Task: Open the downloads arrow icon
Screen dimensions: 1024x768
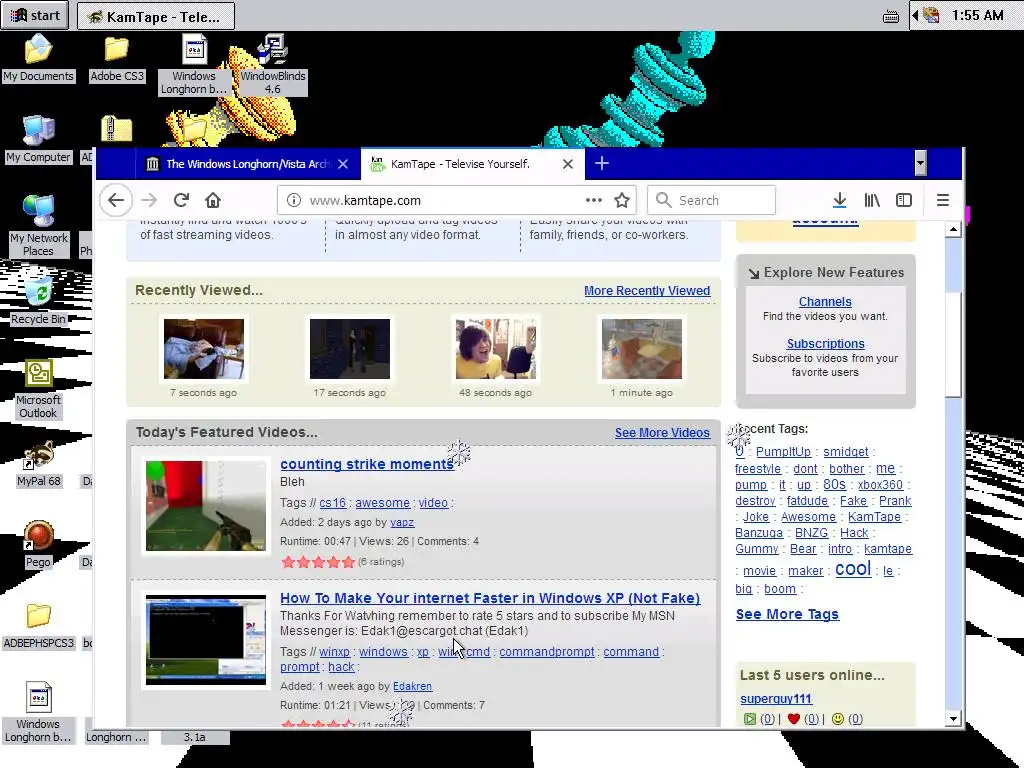Action: click(840, 200)
